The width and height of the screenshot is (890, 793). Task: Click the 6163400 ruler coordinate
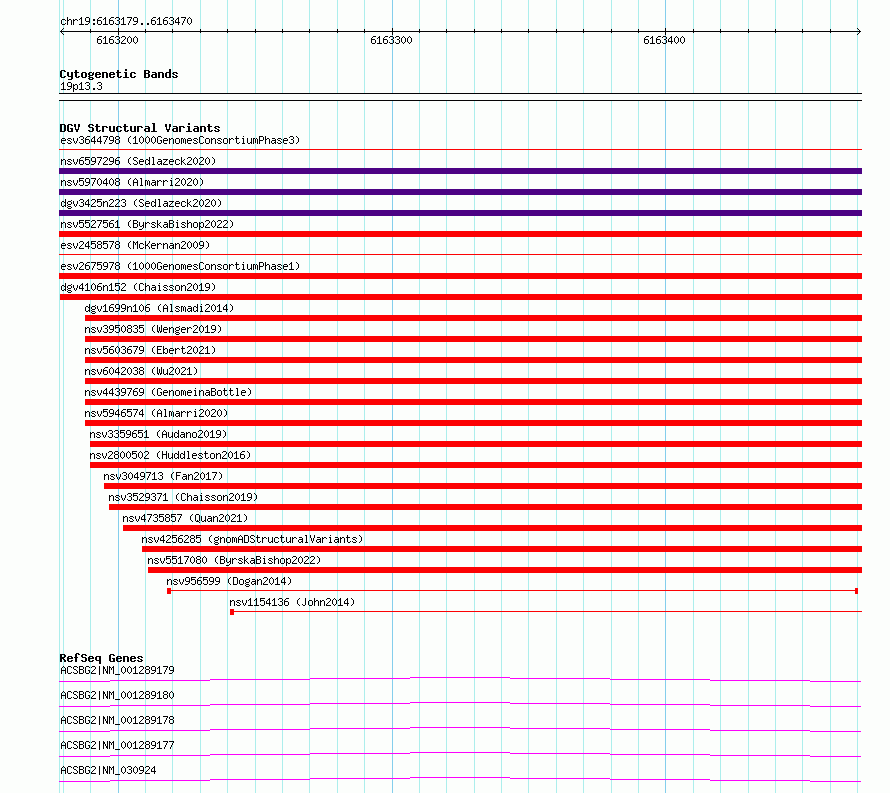(x=664, y=40)
